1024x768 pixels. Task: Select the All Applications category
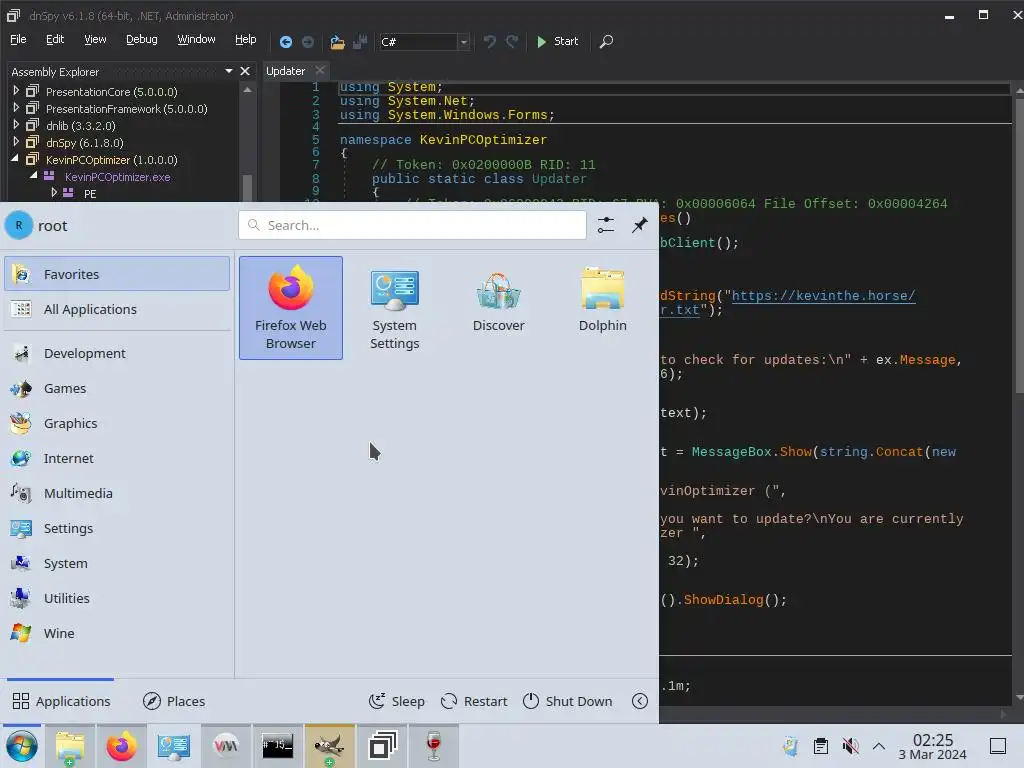point(117,309)
